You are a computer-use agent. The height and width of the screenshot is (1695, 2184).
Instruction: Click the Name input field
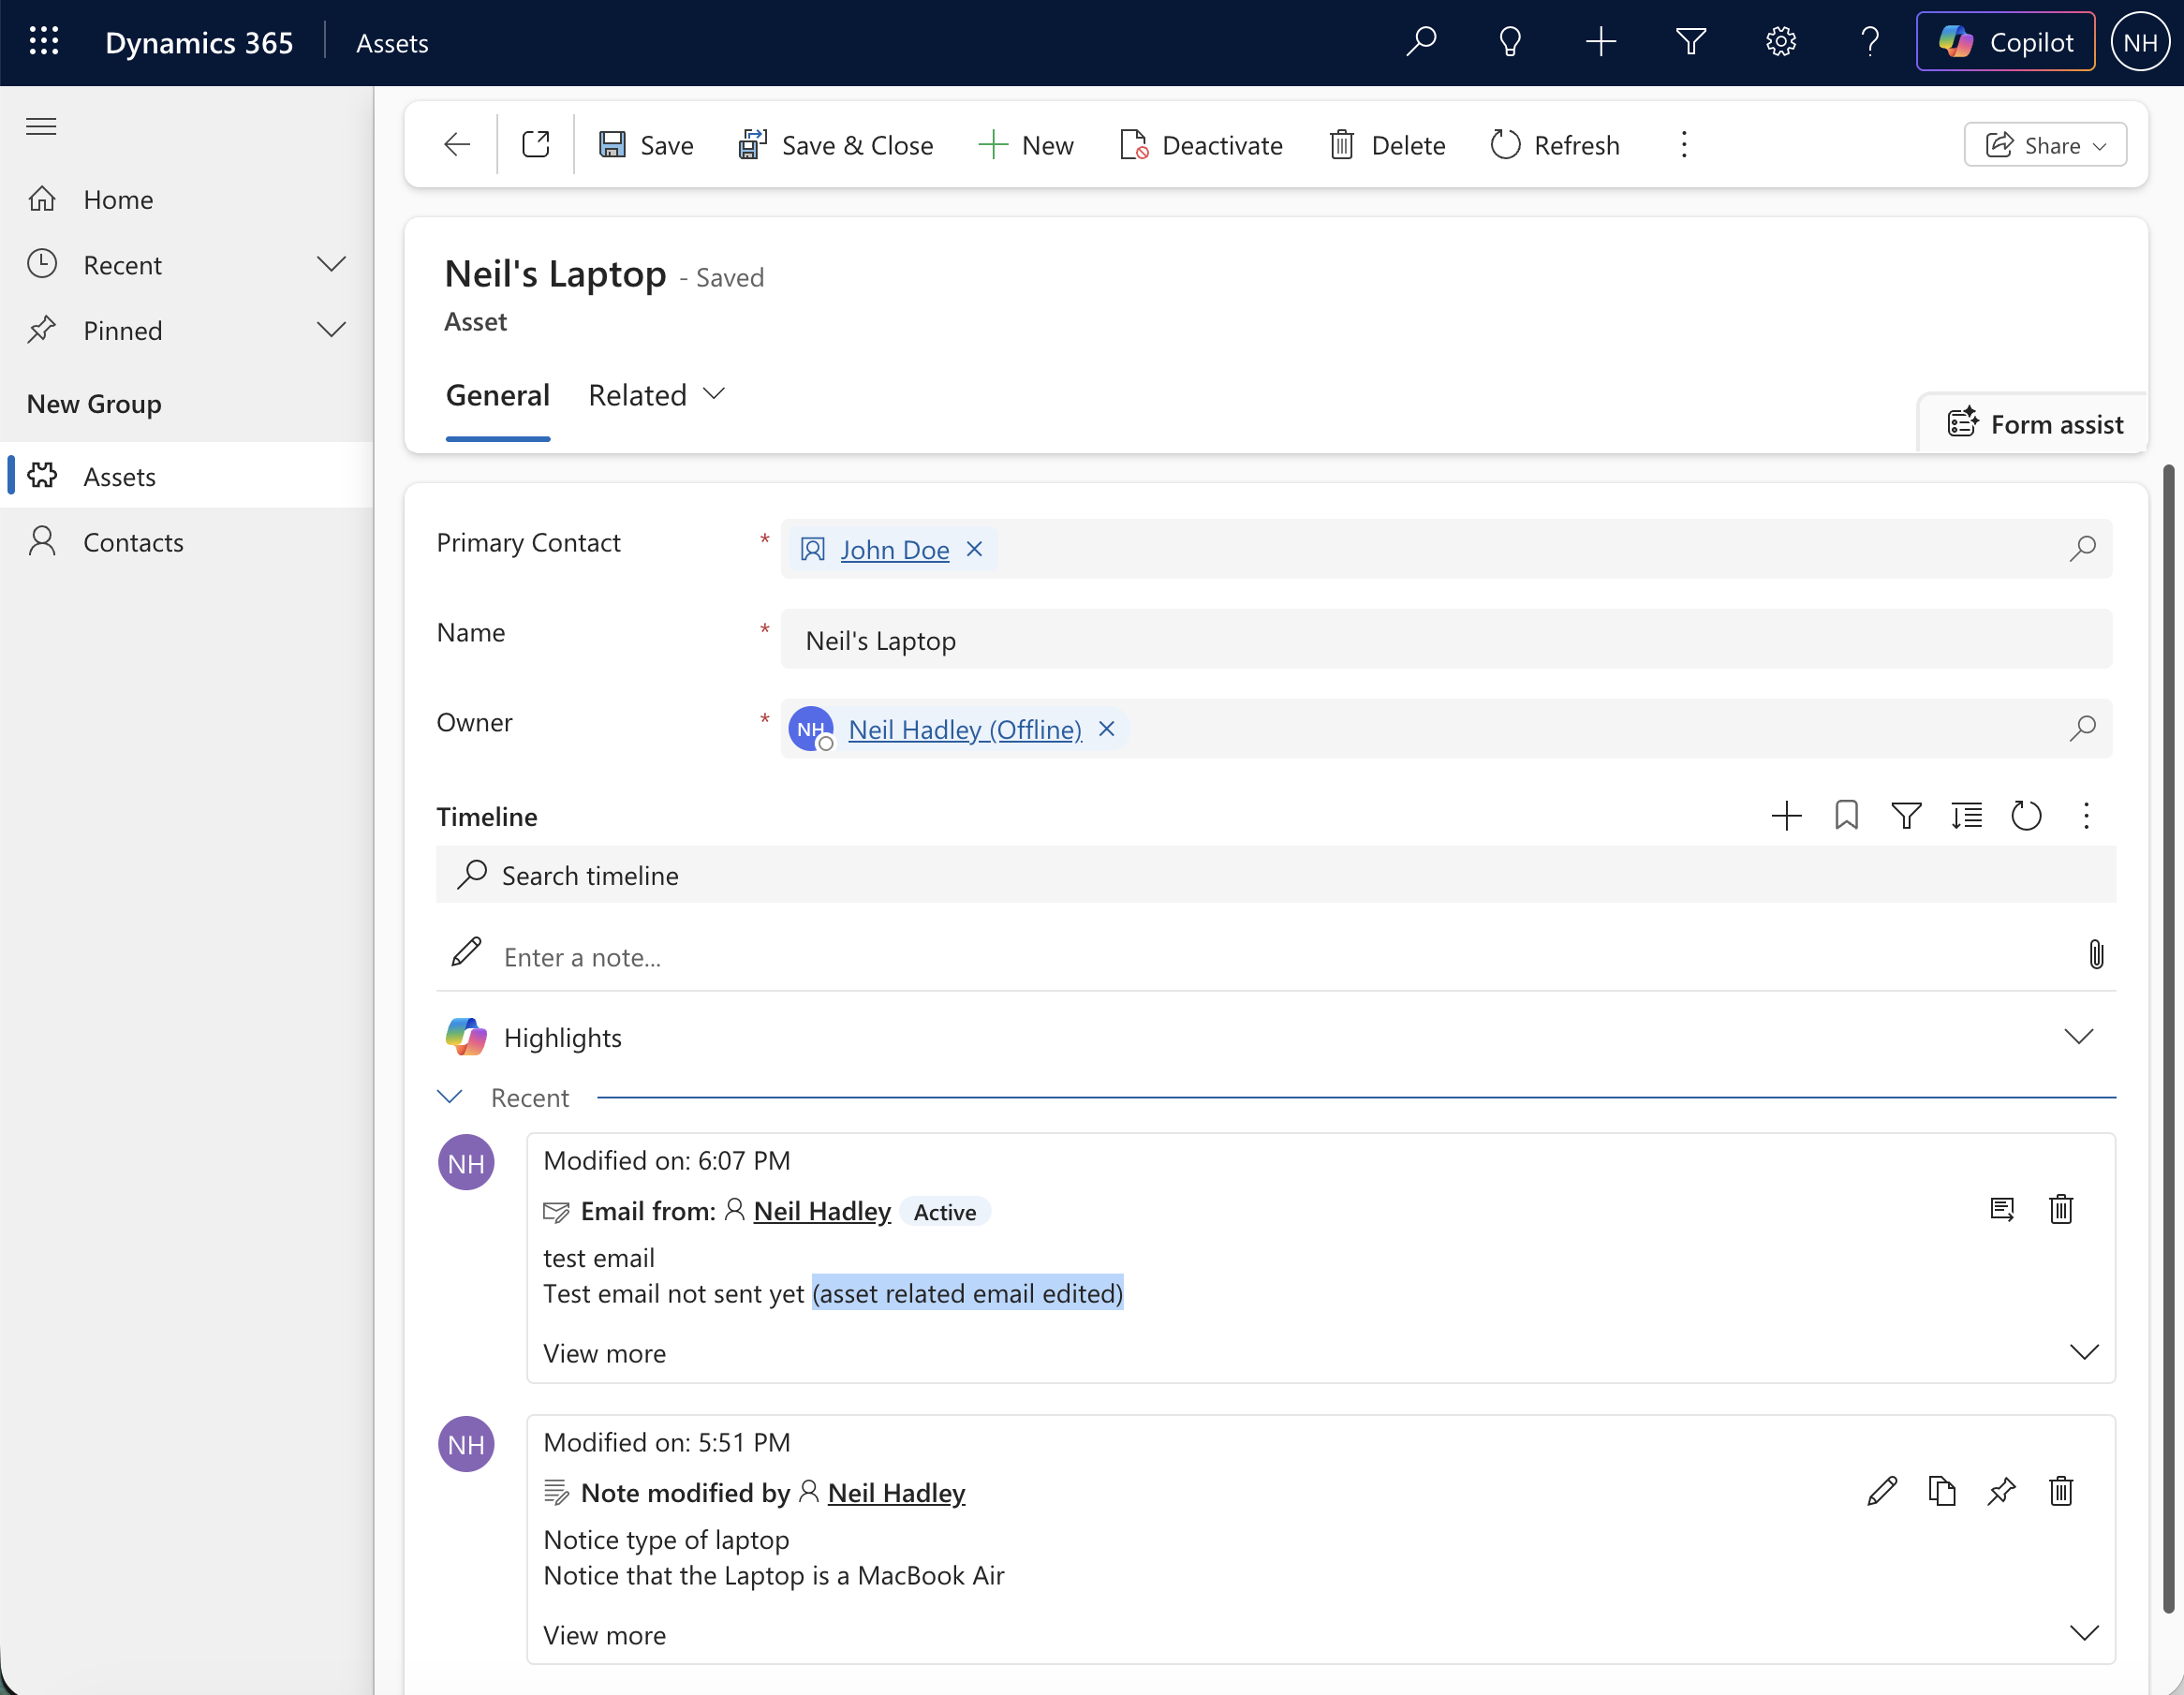click(x=1446, y=639)
